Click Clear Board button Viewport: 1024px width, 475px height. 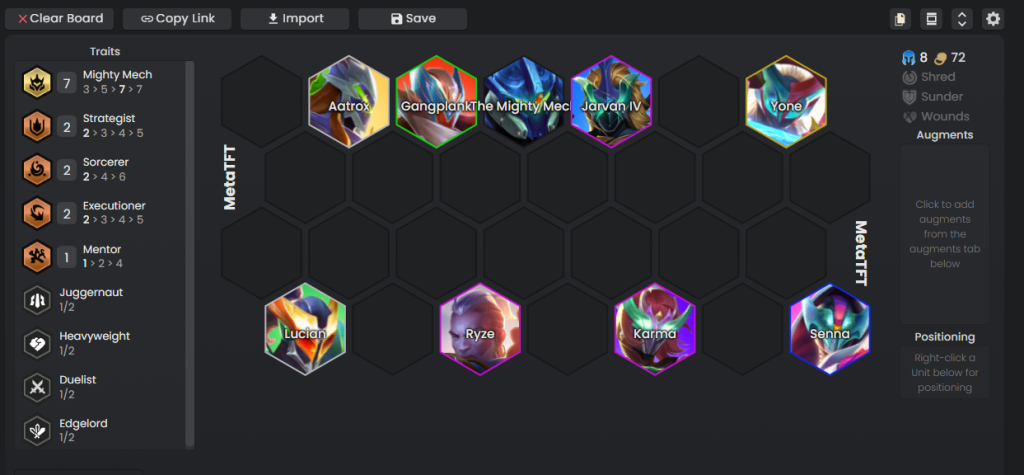59,19
